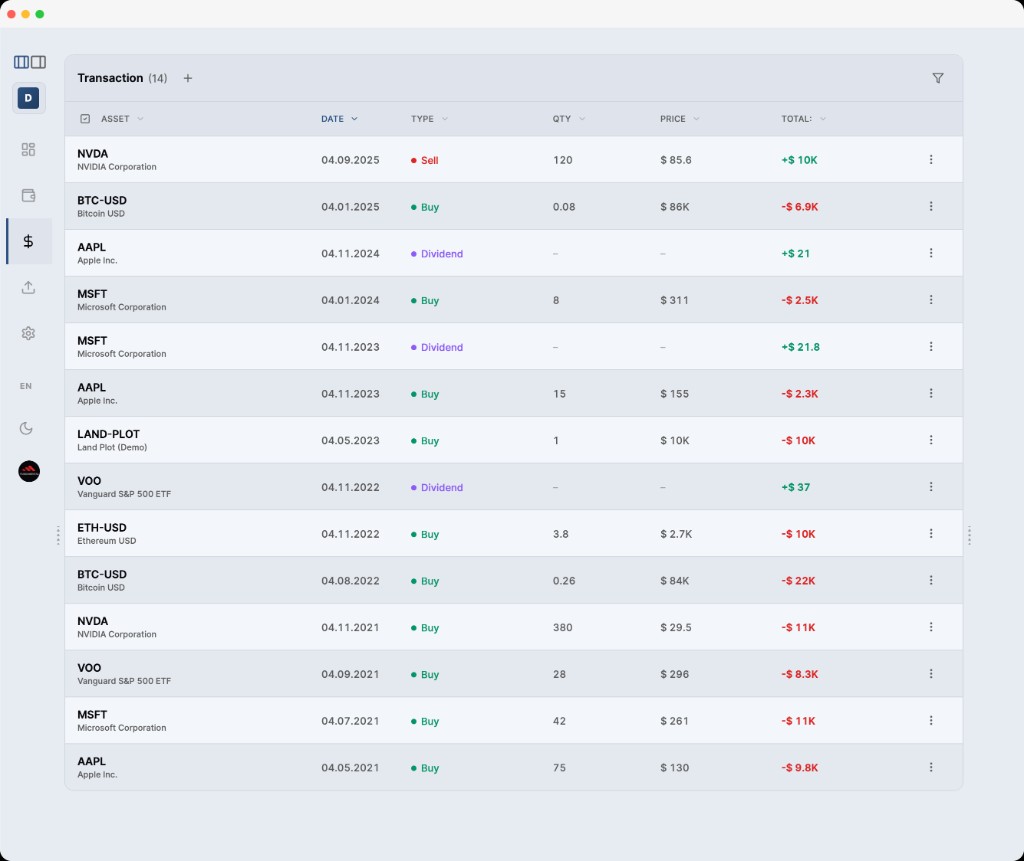Click the 'Sell' type label
The image size is (1024, 861).
(x=429, y=160)
